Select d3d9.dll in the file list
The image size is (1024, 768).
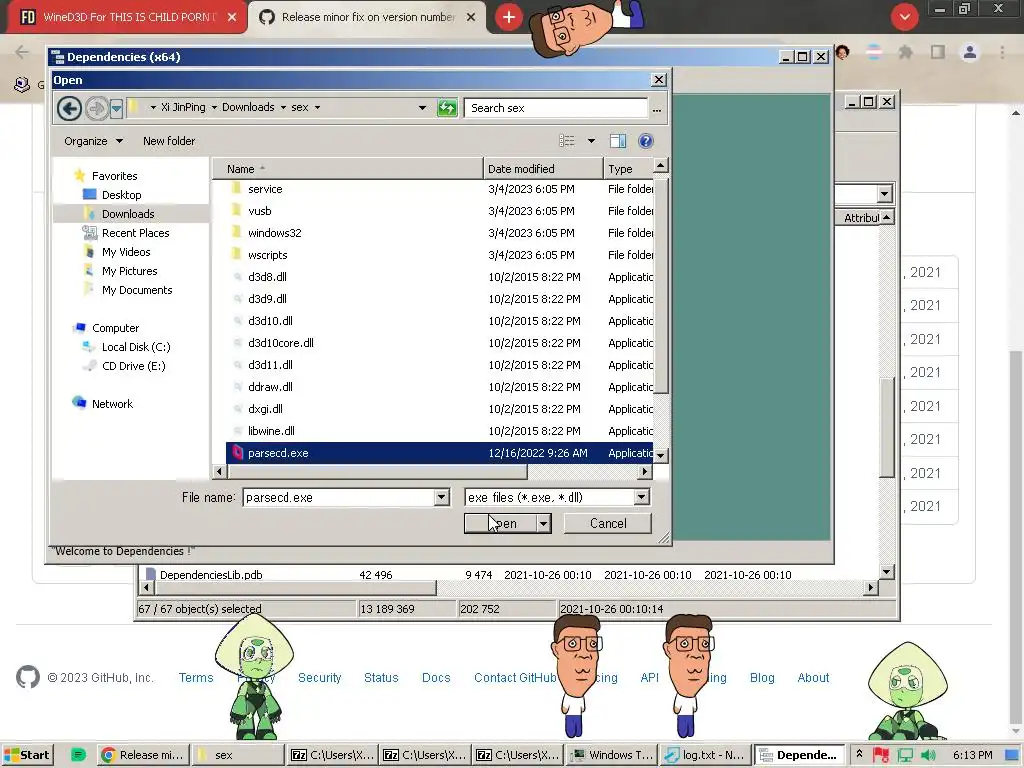(x=267, y=299)
